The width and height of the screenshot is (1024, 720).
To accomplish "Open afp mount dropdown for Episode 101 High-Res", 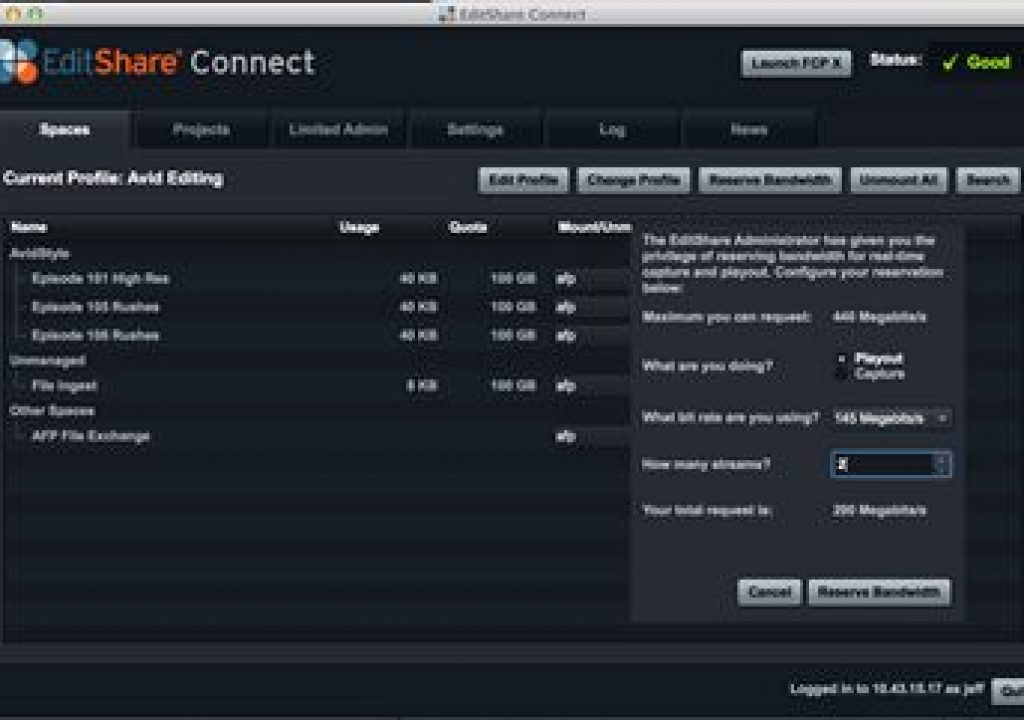I will coord(592,279).
